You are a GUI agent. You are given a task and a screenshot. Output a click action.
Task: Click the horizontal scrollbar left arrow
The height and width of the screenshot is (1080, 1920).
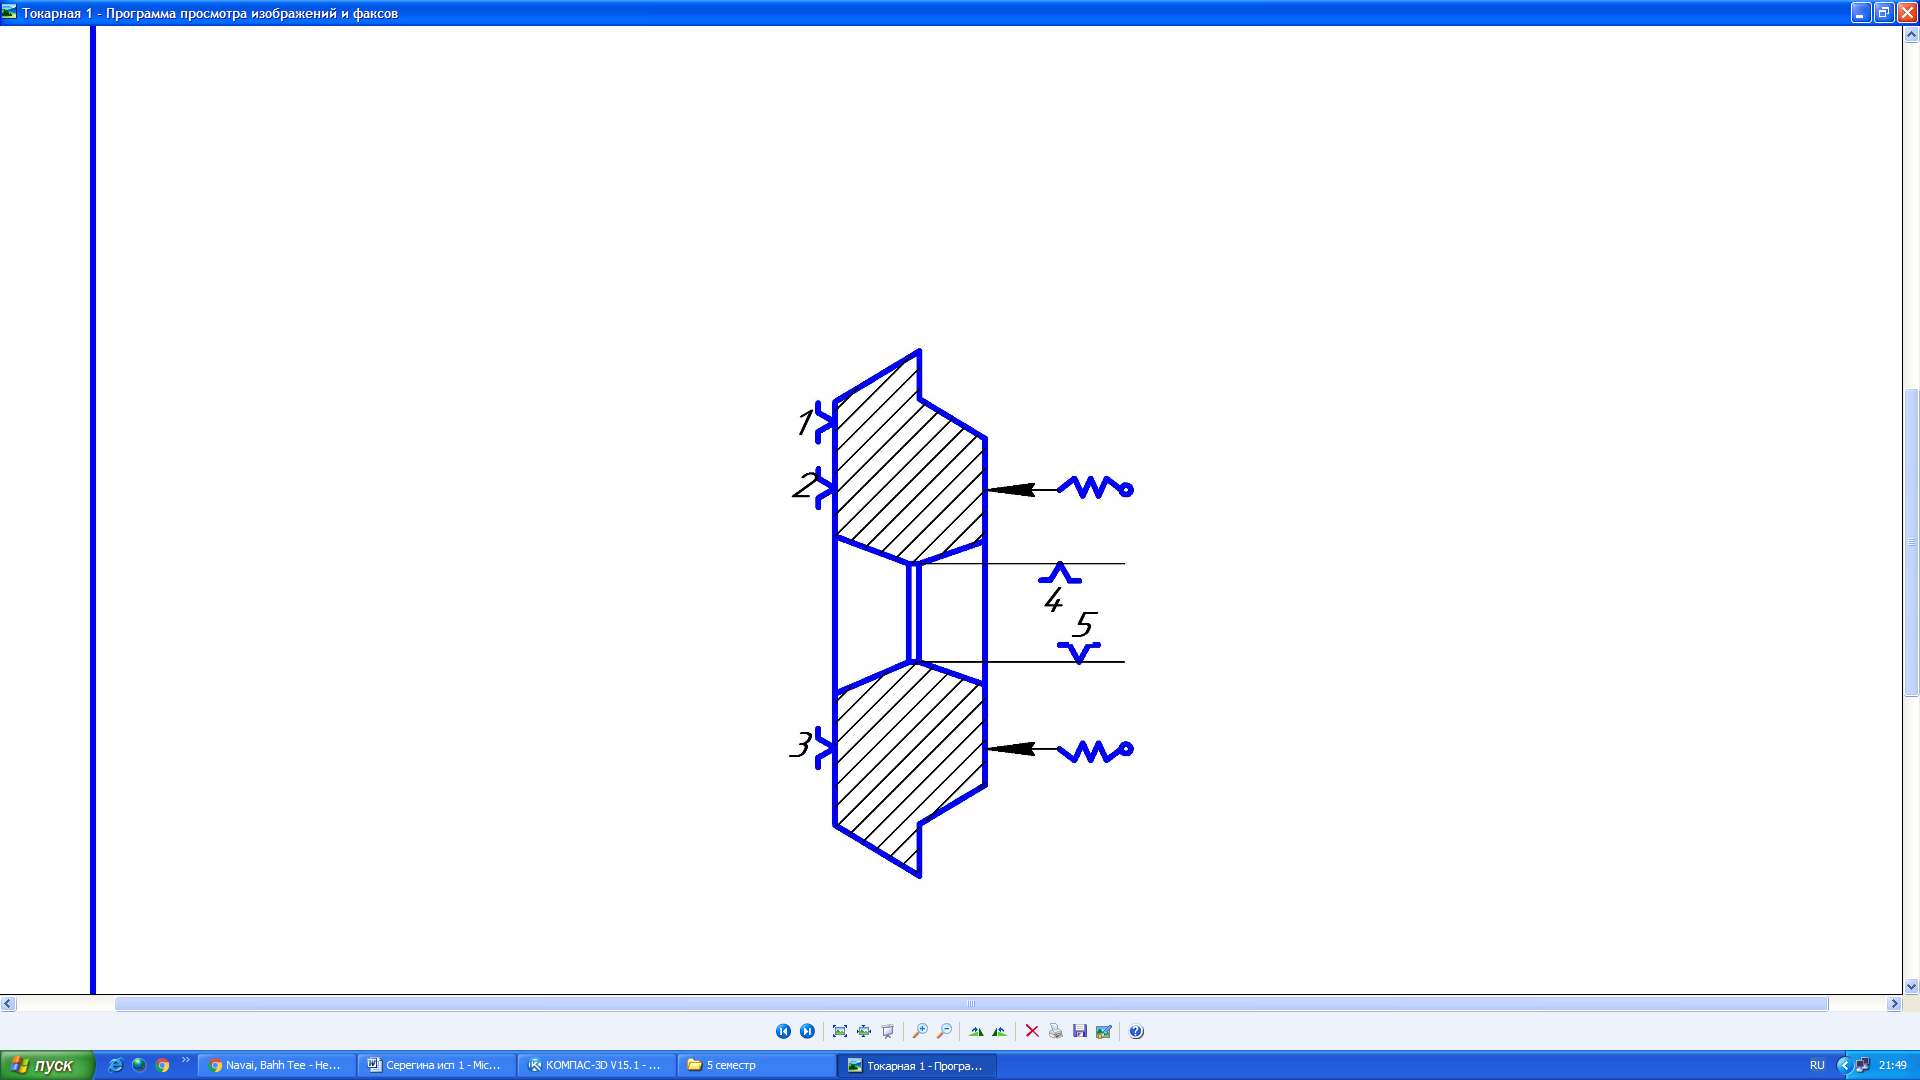(8, 1003)
